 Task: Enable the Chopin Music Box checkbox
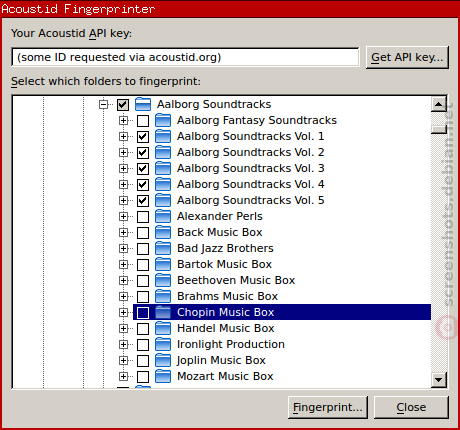143,313
